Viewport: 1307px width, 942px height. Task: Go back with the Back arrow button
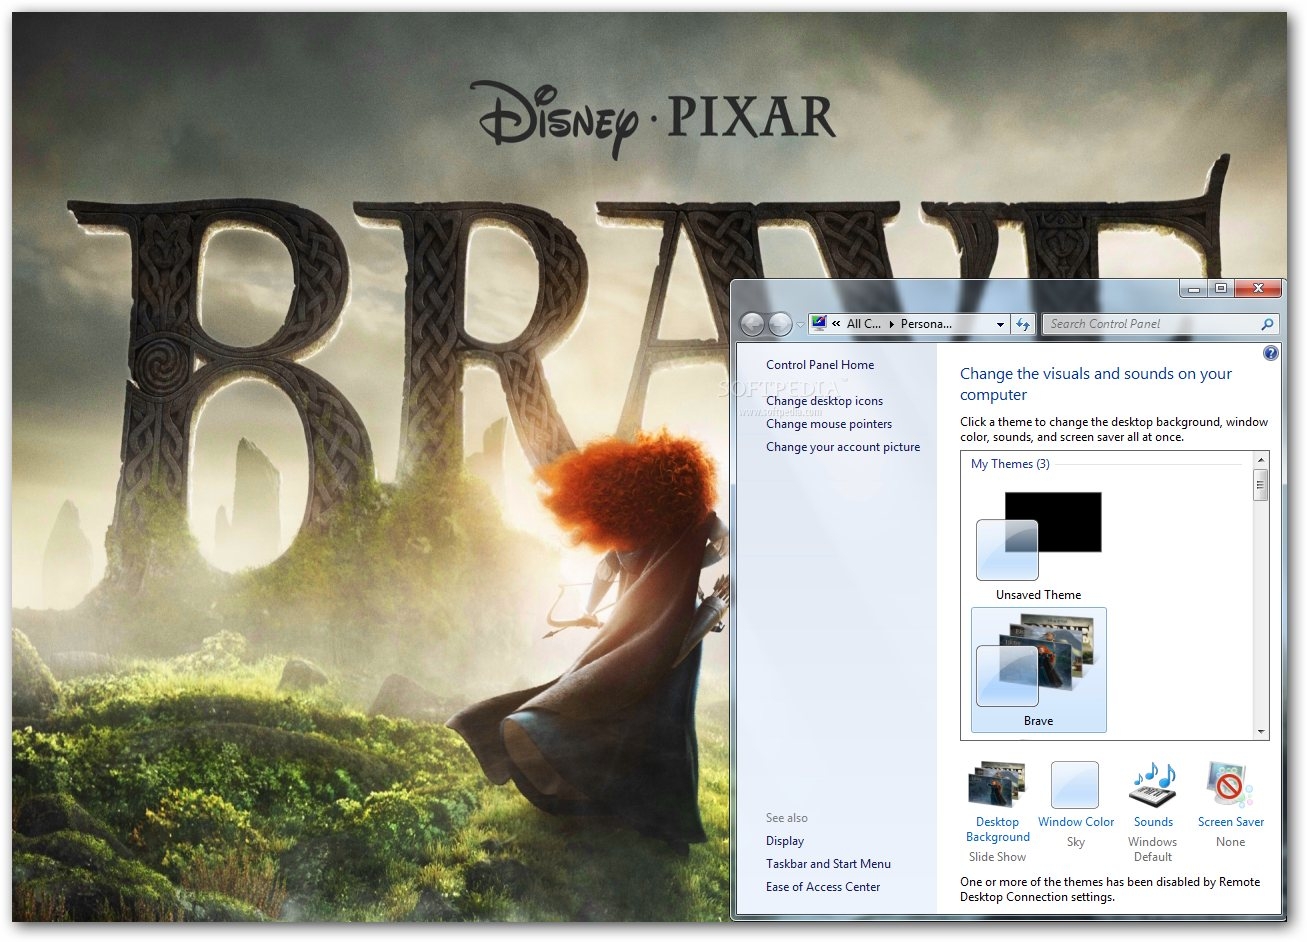tap(752, 324)
